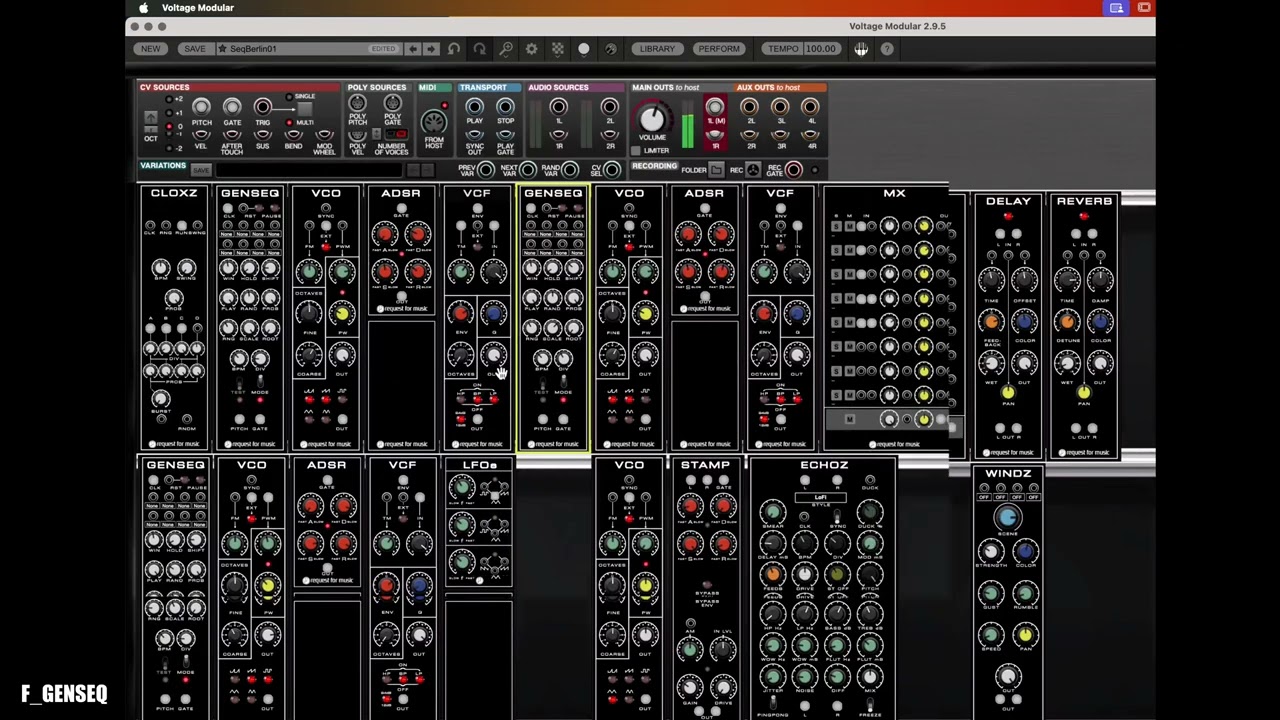Click the purple screen icon in menu bar
1280x720 pixels.
1116,8
